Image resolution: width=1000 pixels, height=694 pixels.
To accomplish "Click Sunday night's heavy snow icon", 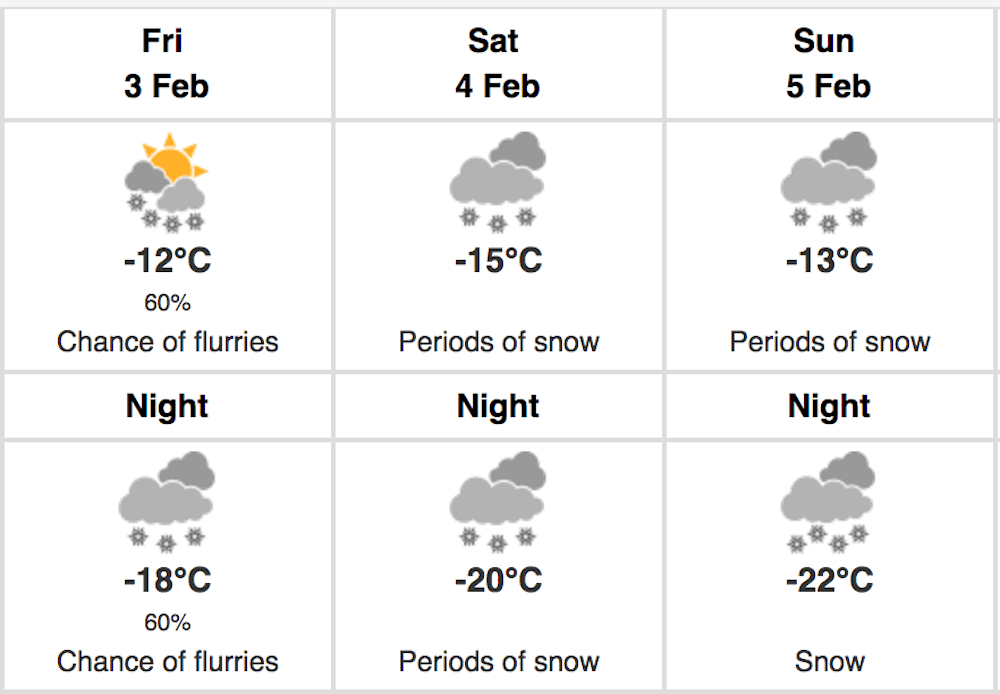I will pyautogui.click(x=828, y=502).
